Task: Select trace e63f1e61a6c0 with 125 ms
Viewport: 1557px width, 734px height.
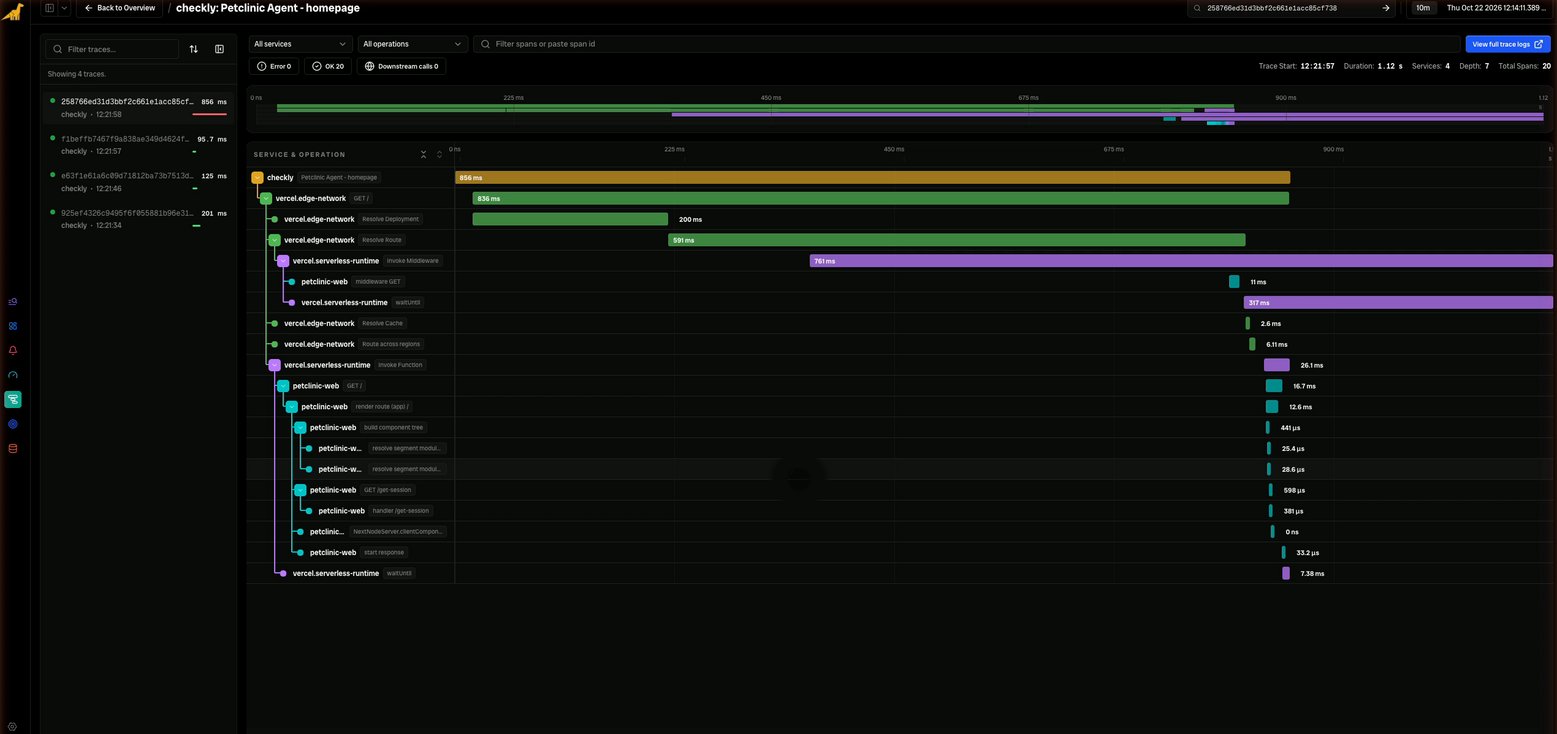Action: (139, 182)
